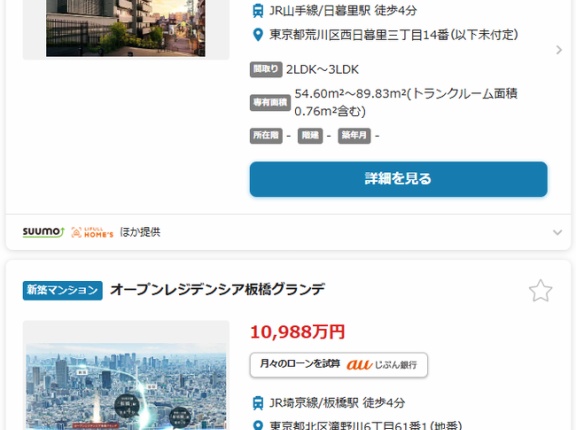Click the map pin beside 北区滝野川 address
Image resolution: width=576 pixels, height=430 pixels.
pyautogui.click(x=258, y=426)
